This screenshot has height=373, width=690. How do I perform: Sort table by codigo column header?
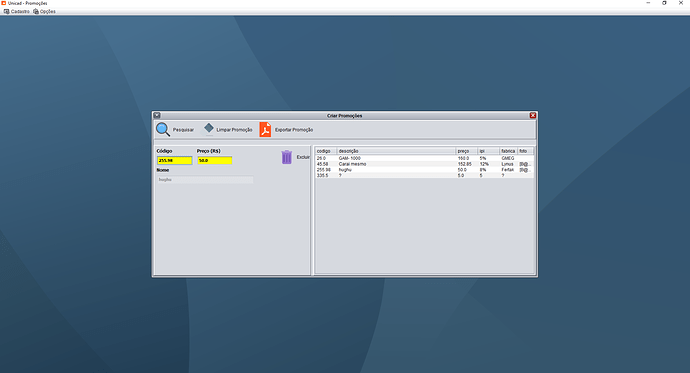(x=326, y=151)
